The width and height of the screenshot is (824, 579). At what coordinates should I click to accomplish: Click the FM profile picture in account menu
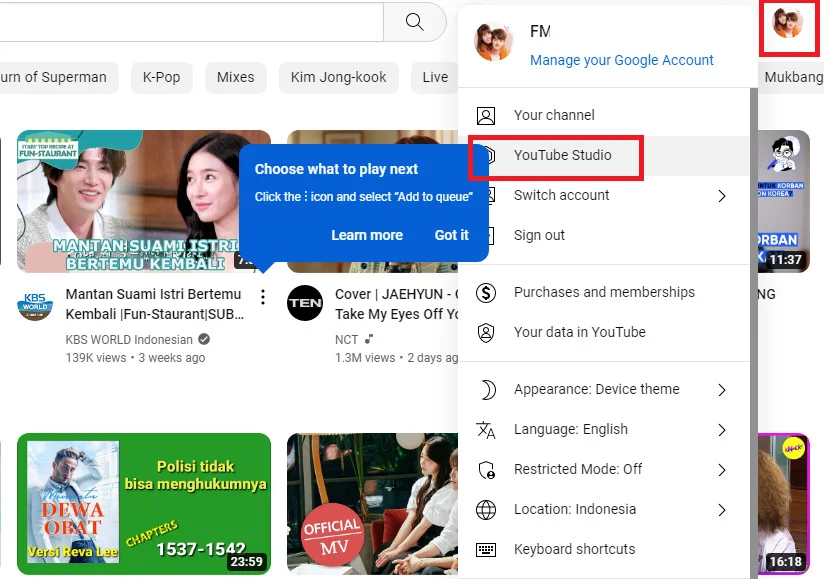point(493,42)
